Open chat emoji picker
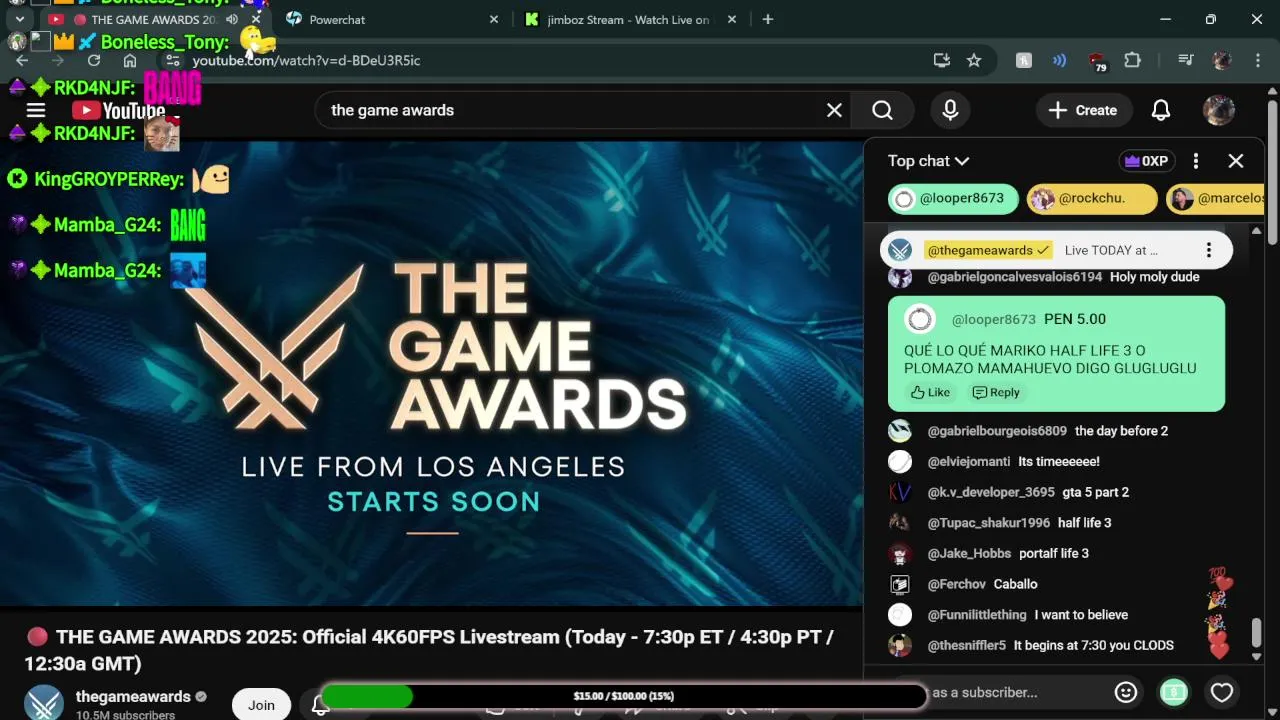This screenshot has height=720, width=1280. [x=1126, y=692]
